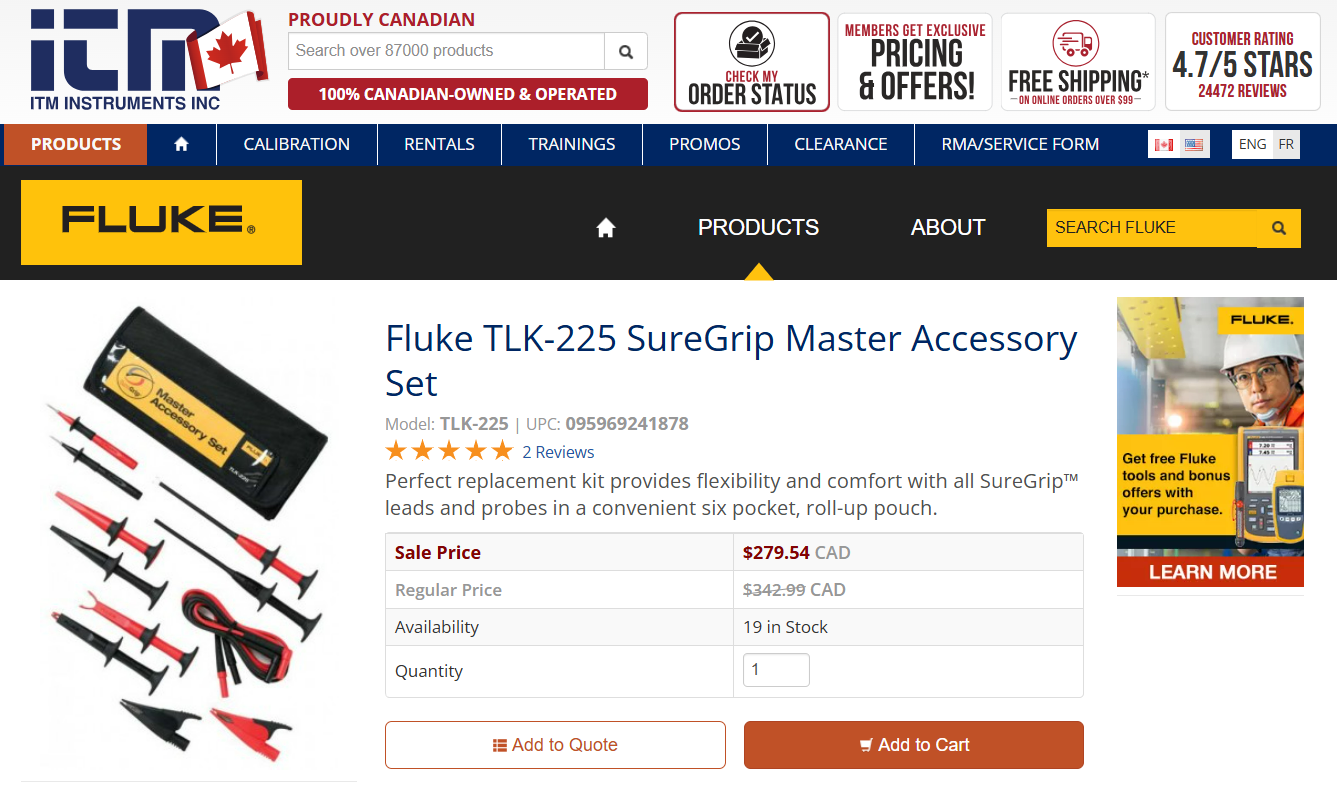
Task: Click the home icon in the navigation bar
Action: click(x=181, y=143)
